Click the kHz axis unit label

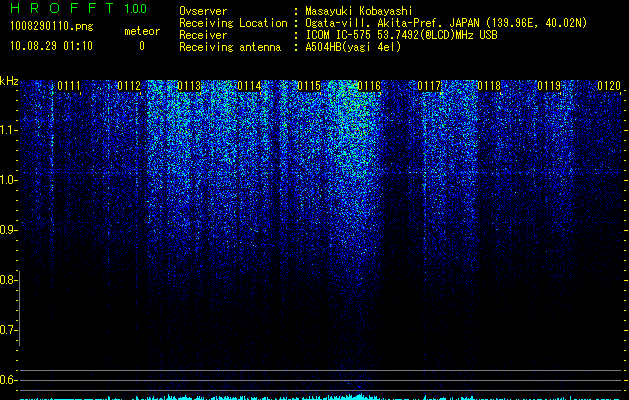pos(9,81)
